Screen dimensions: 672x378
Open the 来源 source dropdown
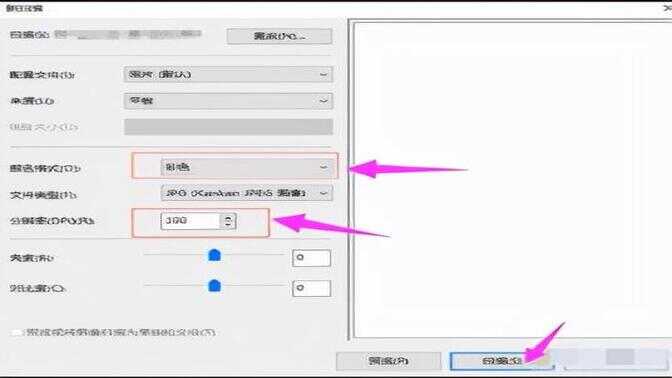228,101
